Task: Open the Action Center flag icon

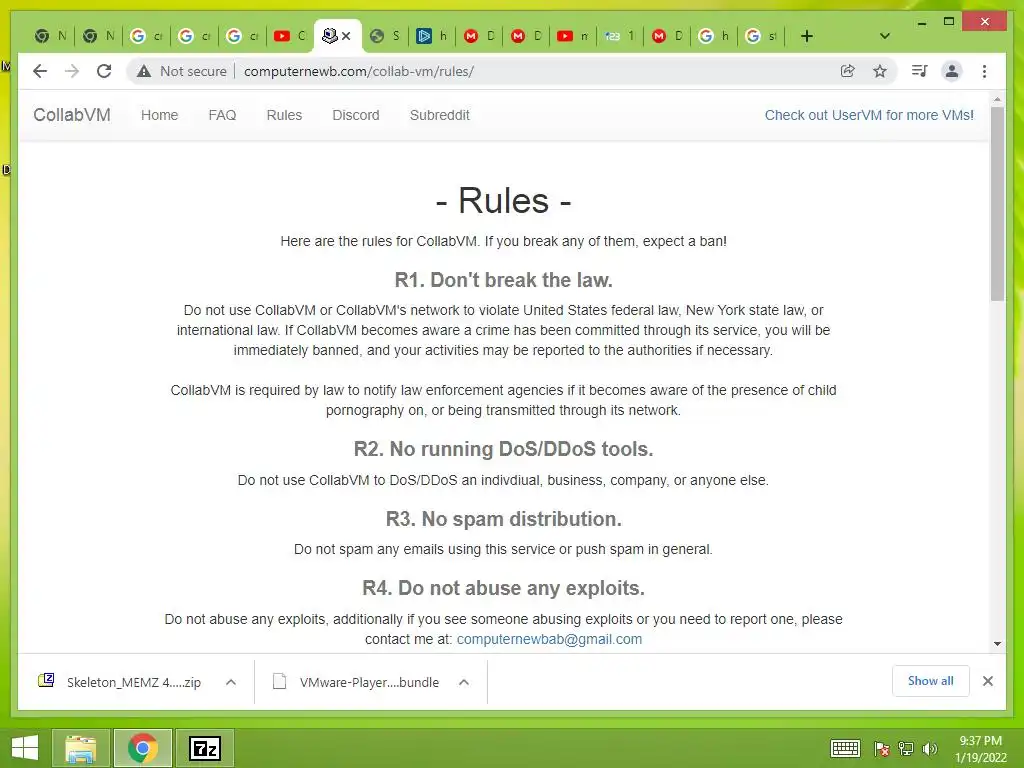Action: point(882,749)
